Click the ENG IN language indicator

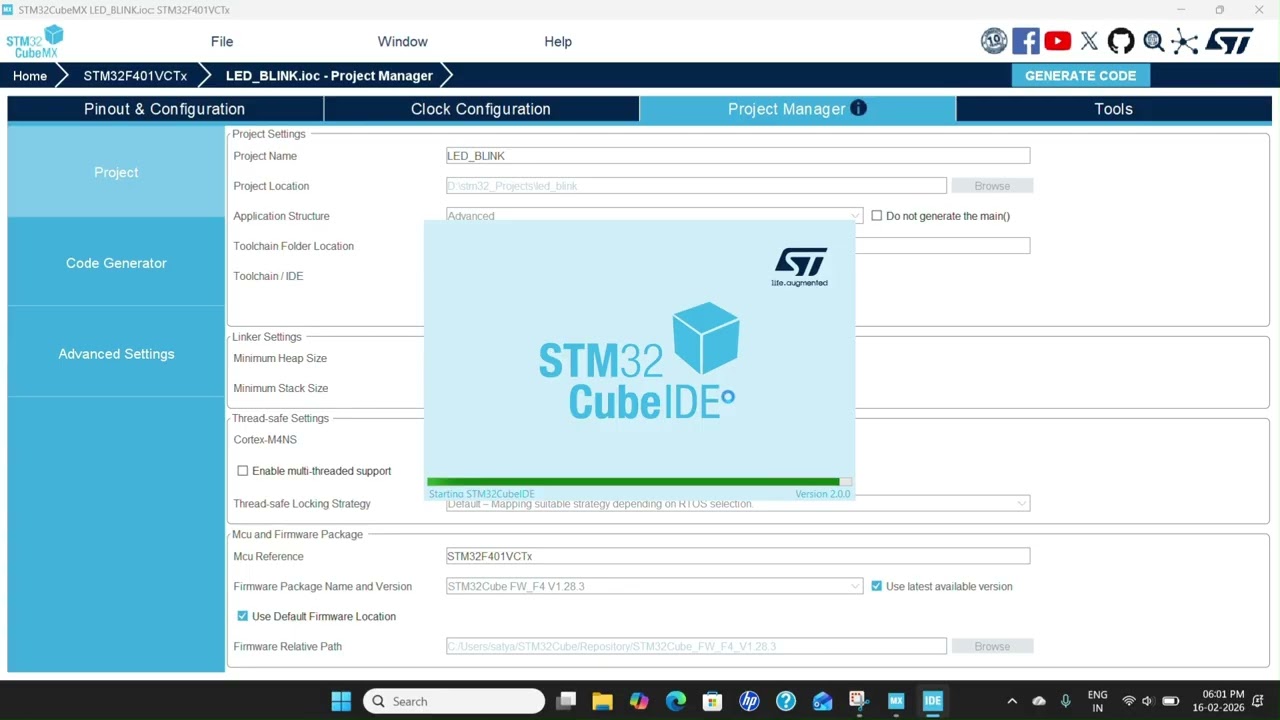(1097, 701)
